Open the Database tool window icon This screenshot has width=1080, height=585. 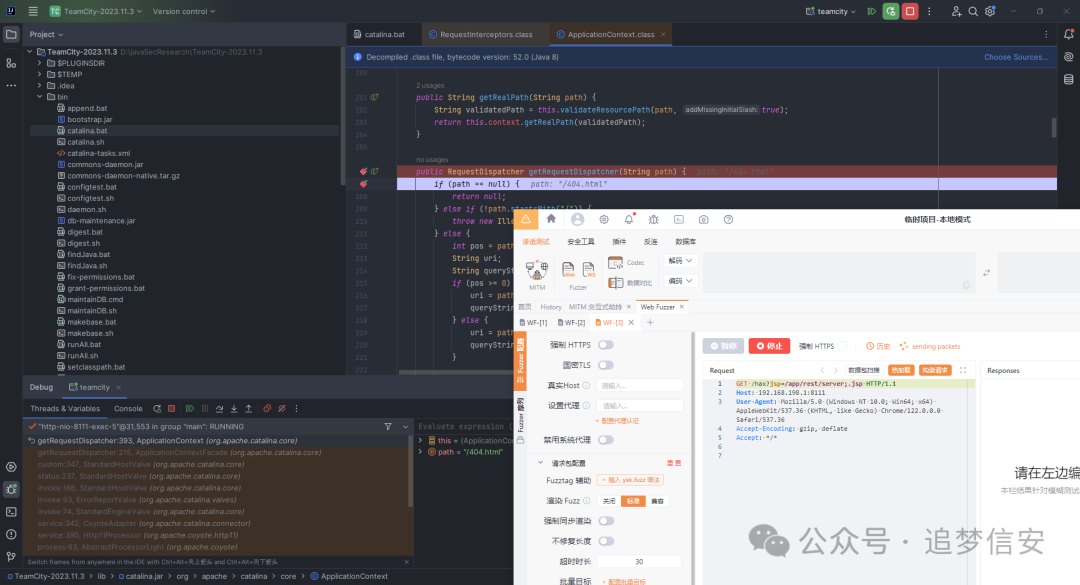[1067, 80]
